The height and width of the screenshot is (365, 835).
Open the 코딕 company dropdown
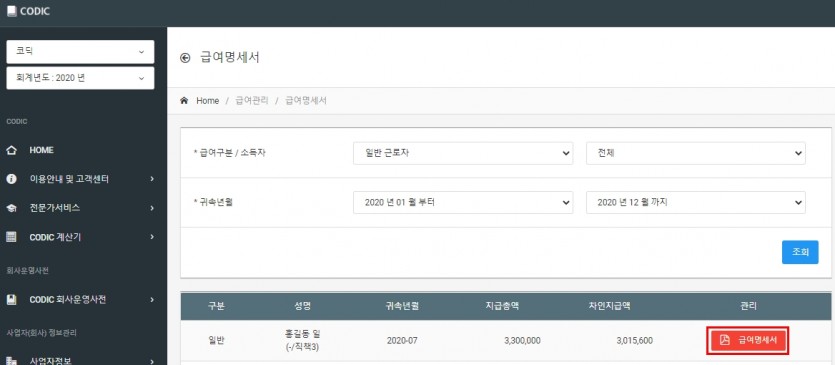click(x=80, y=52)
